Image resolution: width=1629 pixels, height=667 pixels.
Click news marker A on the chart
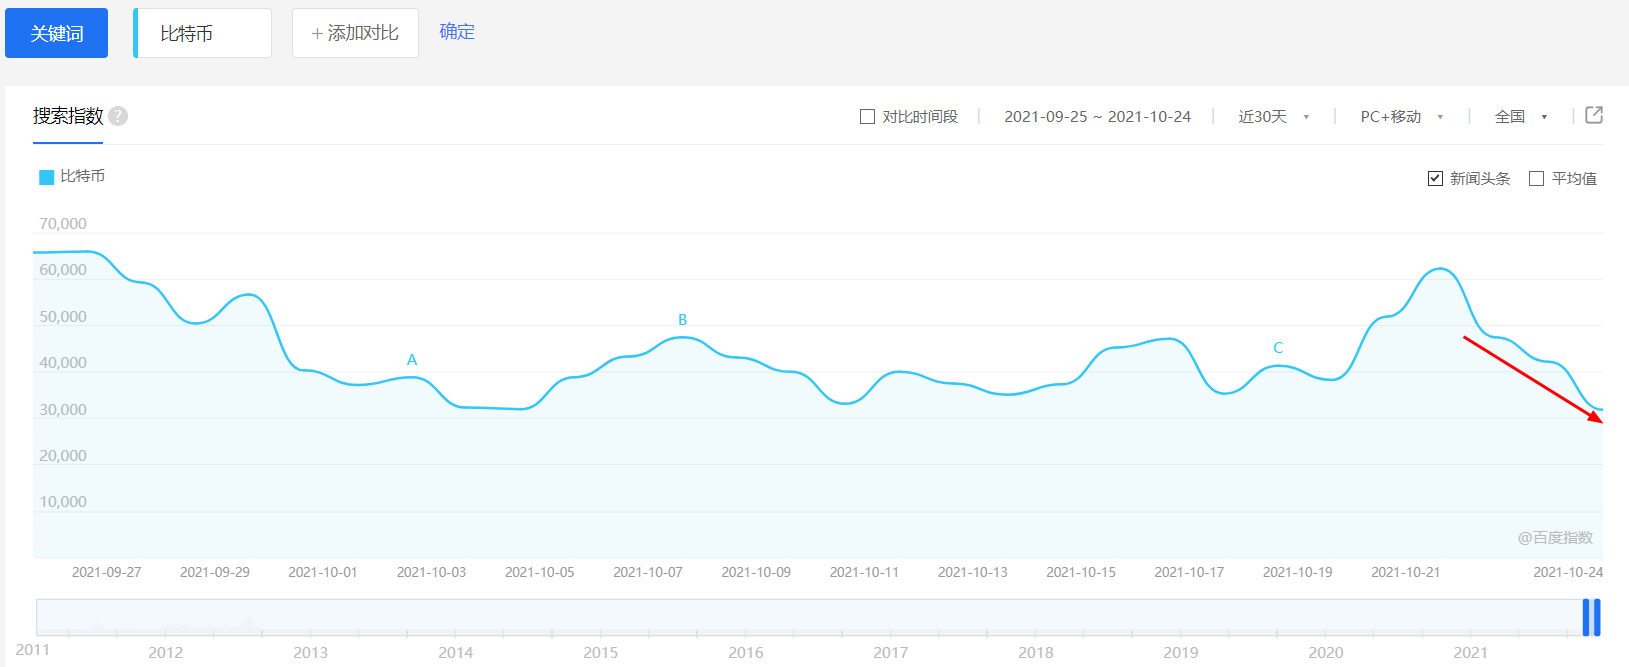412,360
